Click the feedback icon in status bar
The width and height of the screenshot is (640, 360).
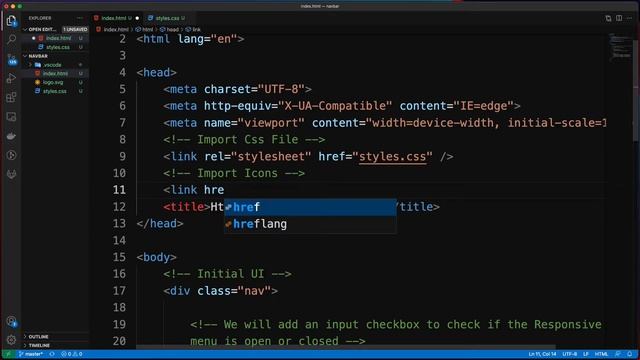(618, 354)
